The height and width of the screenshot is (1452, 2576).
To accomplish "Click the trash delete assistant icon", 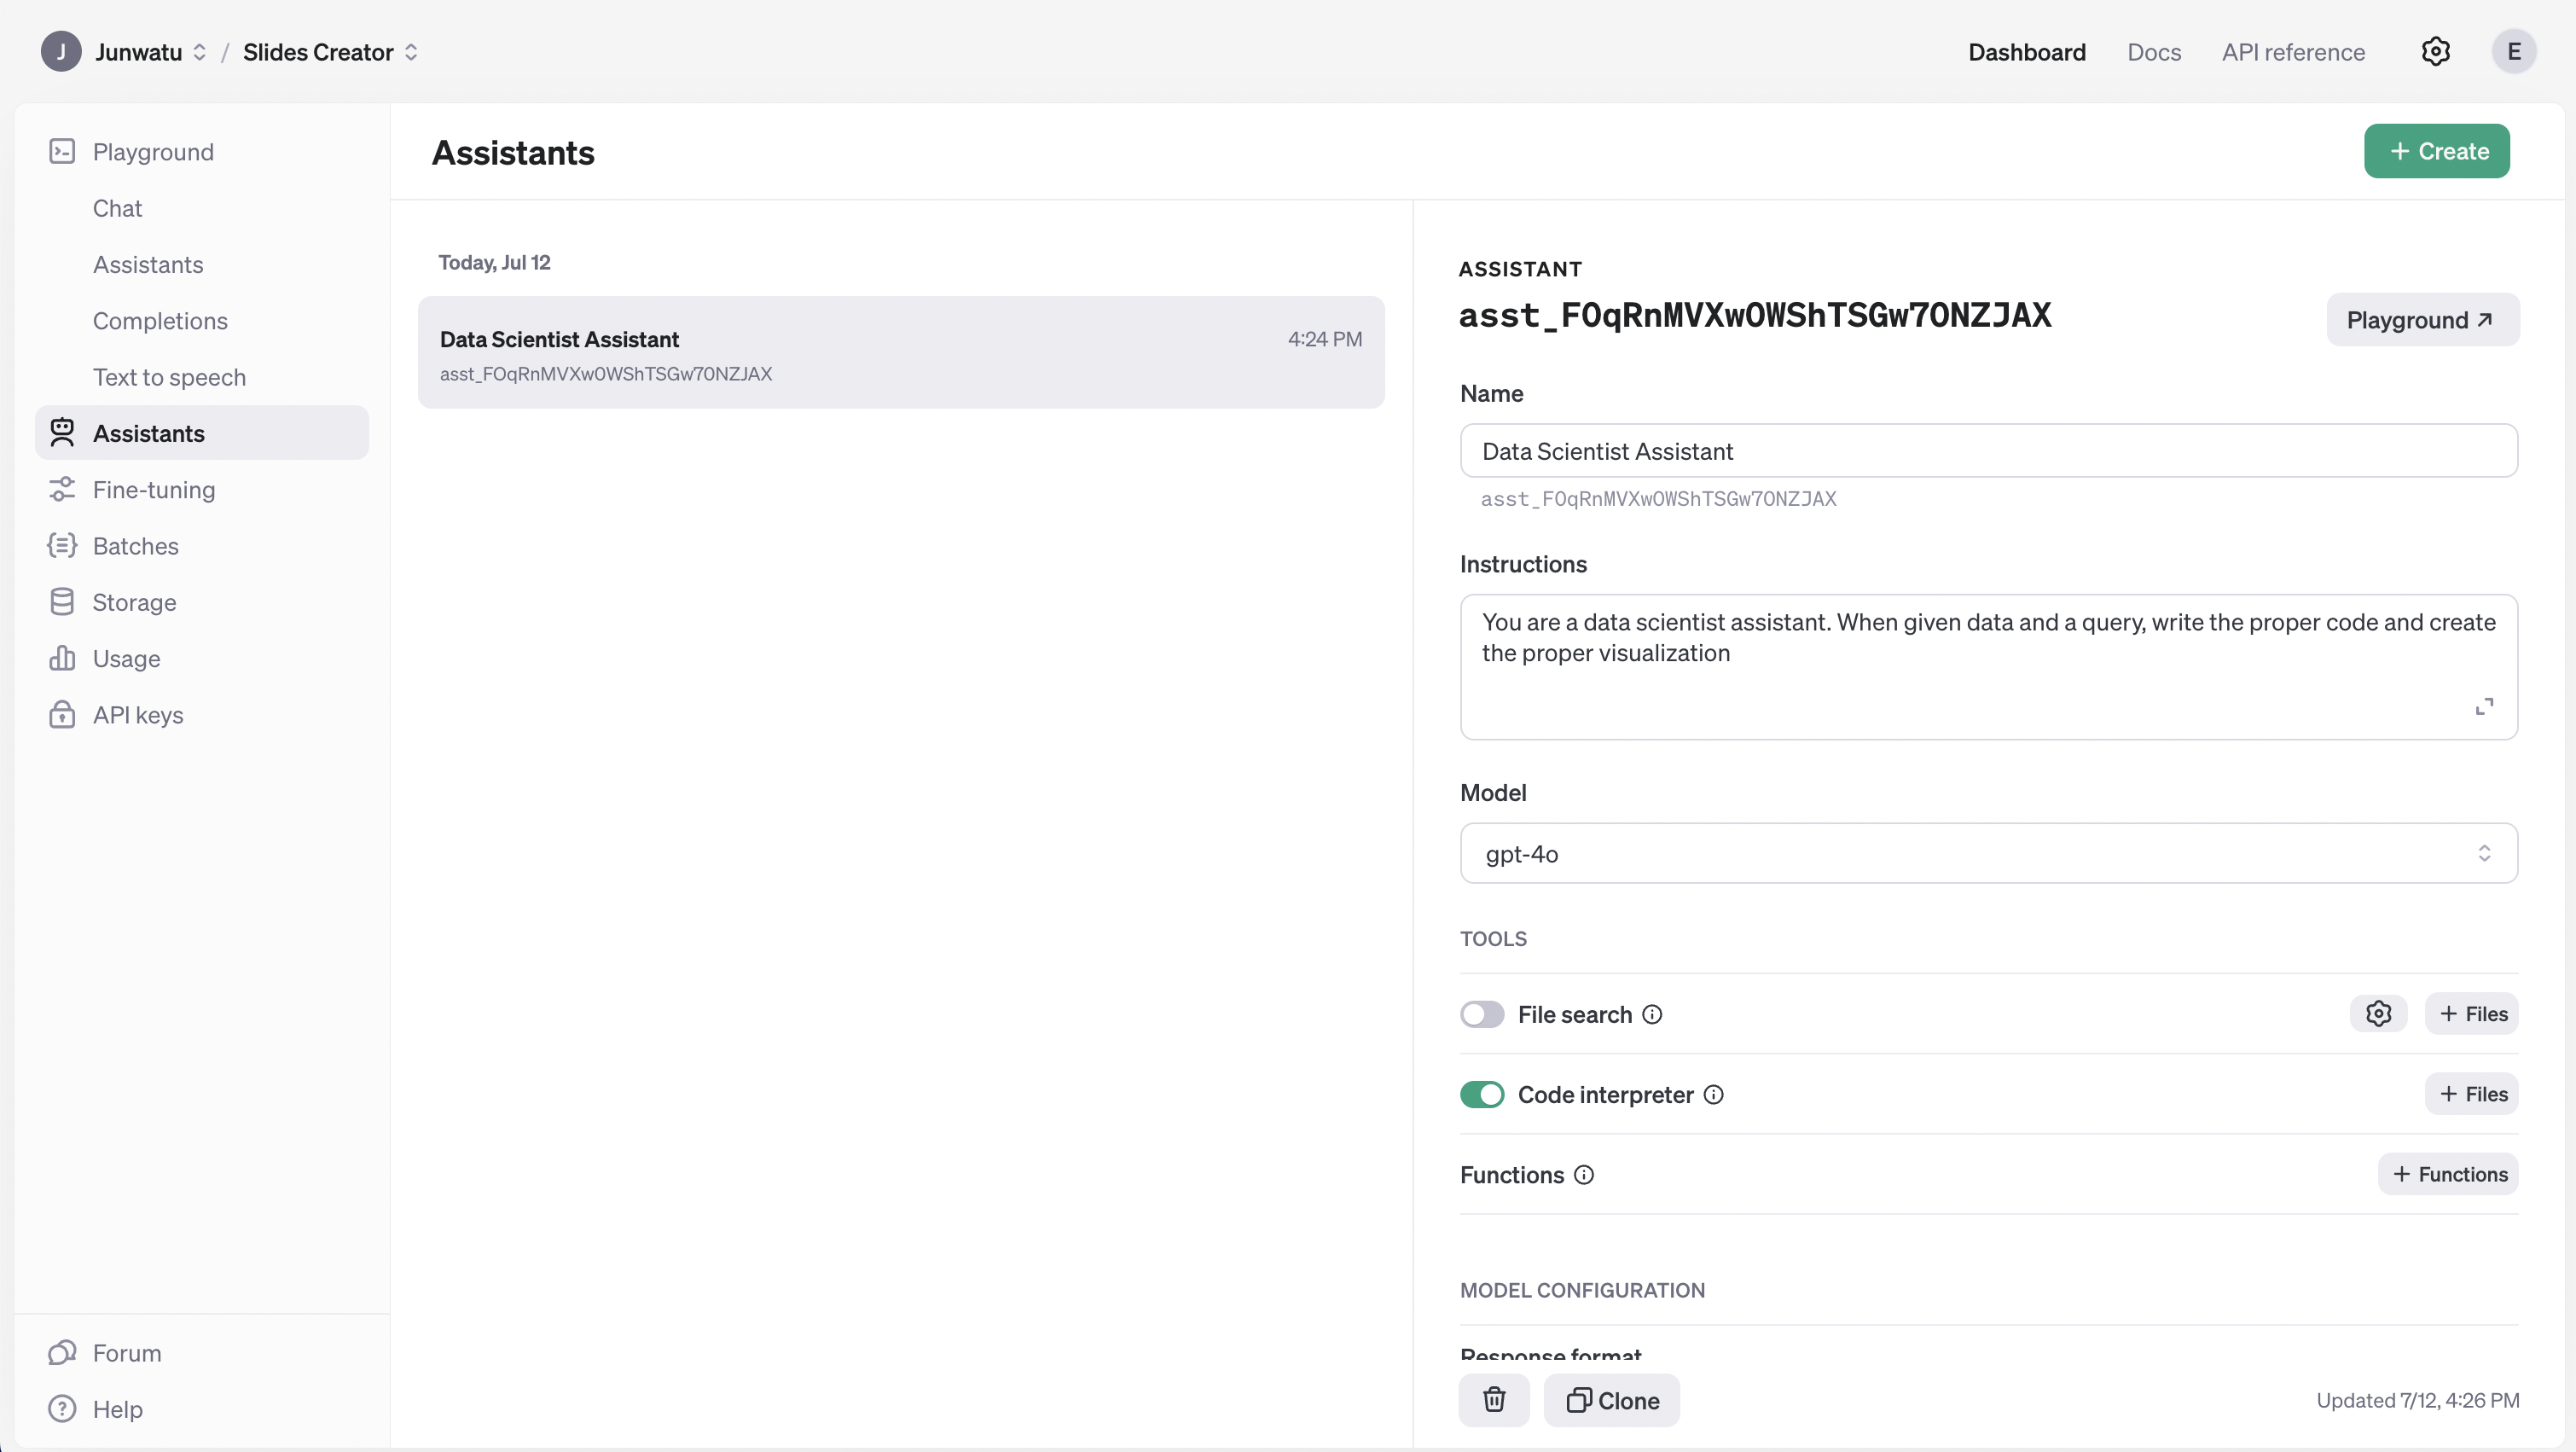I will (x=1493, y=1400).
